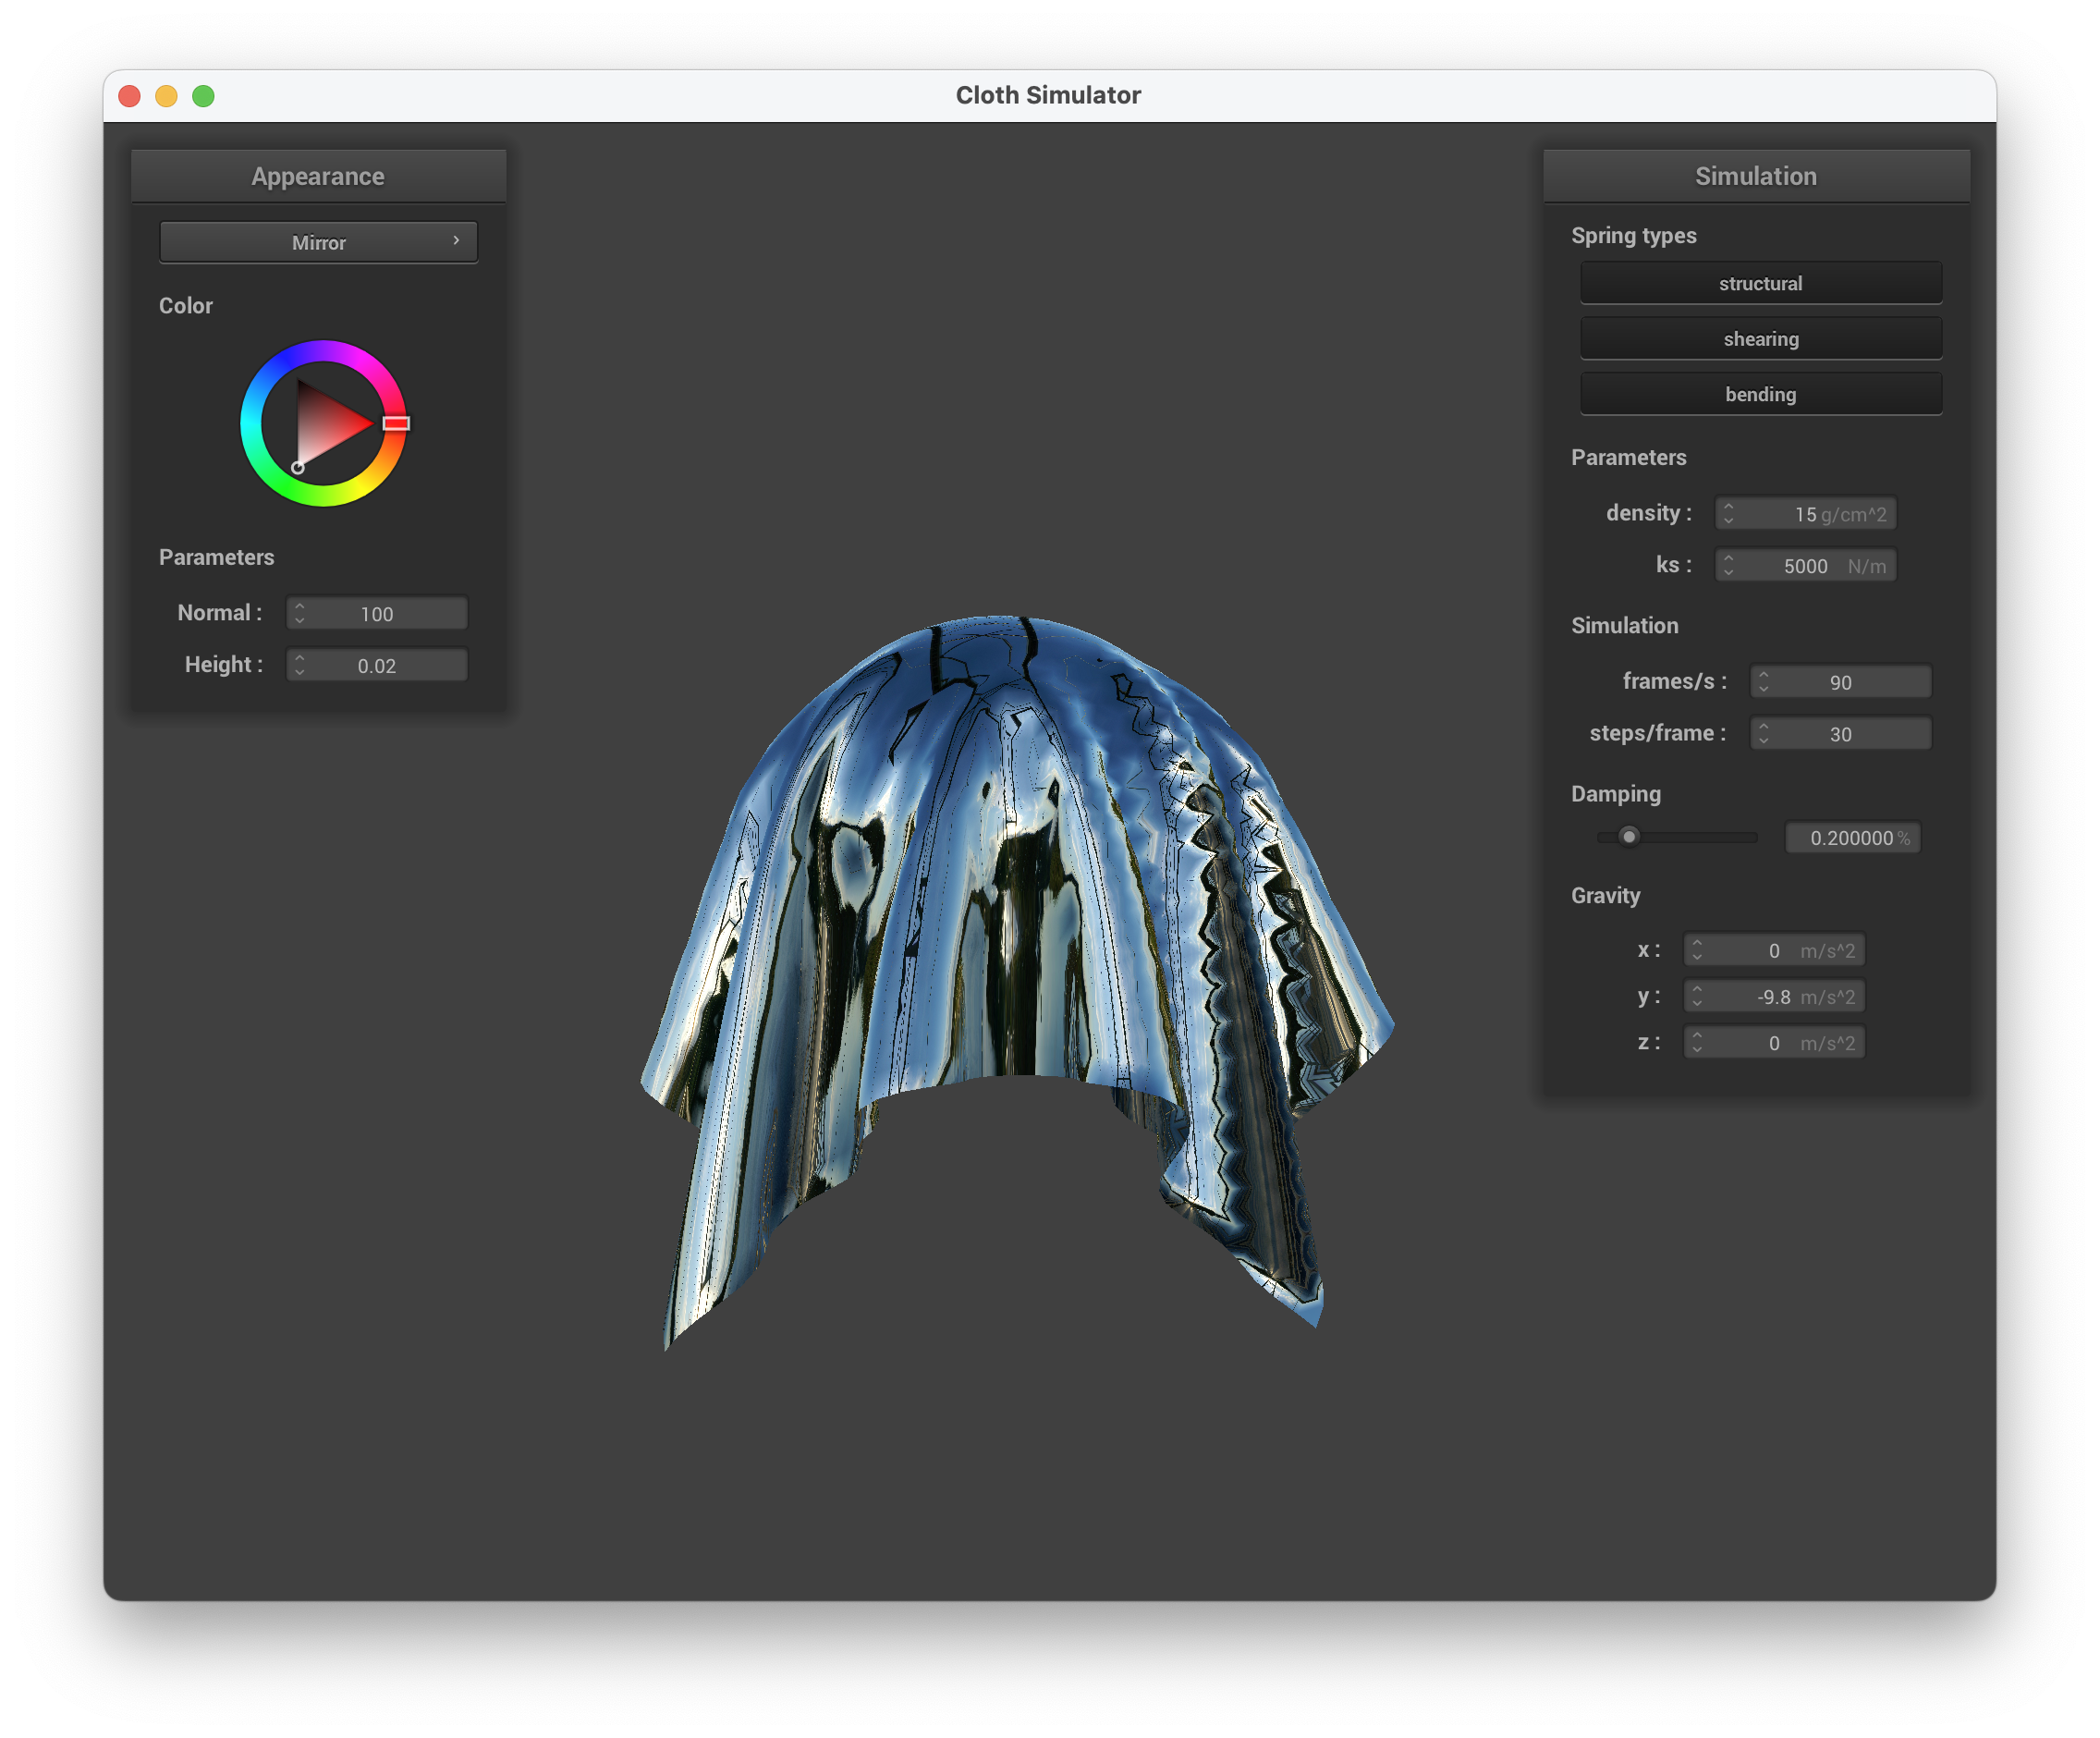Screen dimensions: 2100x1738
Task: Click the damping percentage field
Action: click(1852, 838)
